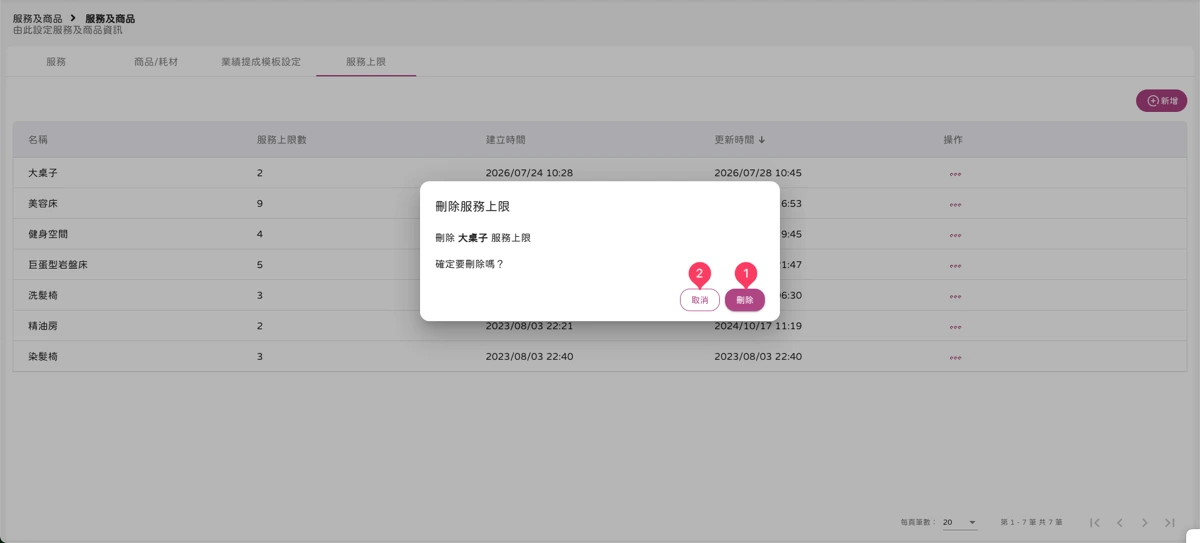The width and height of the screenshot is (1200, 543).
Task: Select the 健身空間 name cell
Action: click(x=48, y=234)
